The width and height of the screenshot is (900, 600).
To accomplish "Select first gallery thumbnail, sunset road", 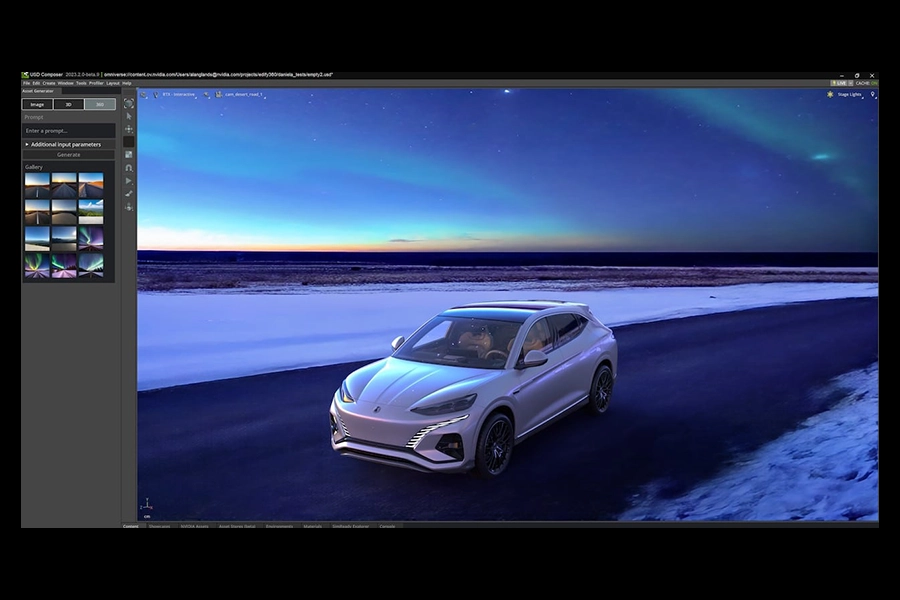I will pos(37,185).
